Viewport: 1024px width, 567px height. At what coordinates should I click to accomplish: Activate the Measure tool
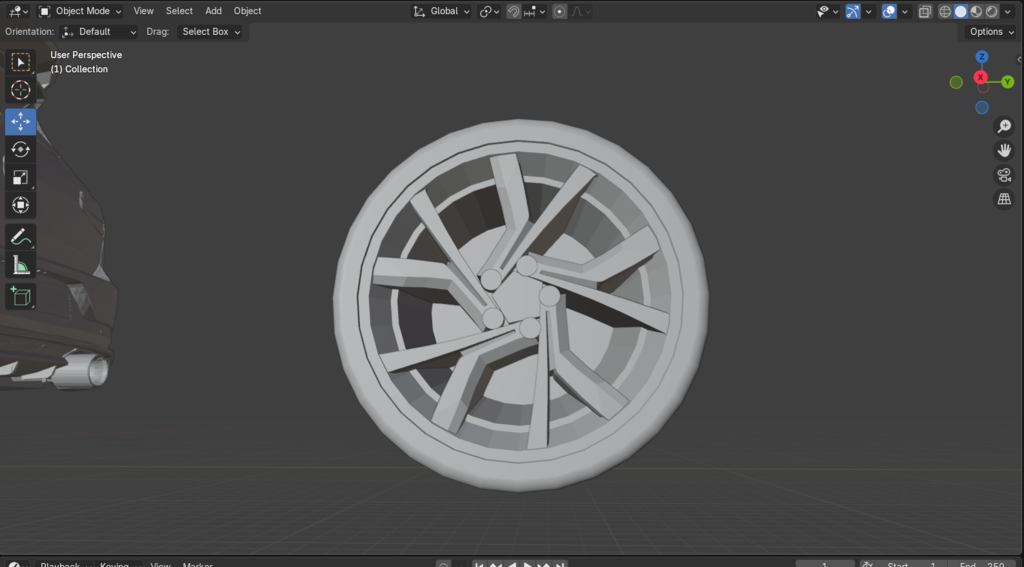pyautogui.click(x=20, y=265)
